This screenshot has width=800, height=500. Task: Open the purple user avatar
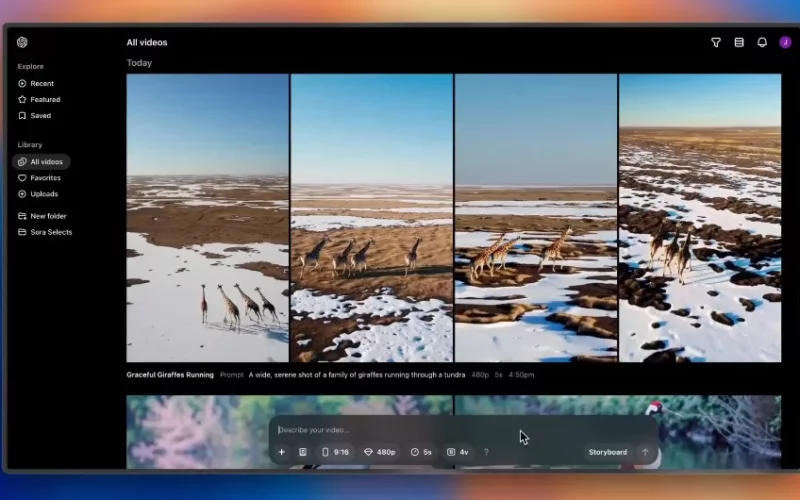[785, 42]
